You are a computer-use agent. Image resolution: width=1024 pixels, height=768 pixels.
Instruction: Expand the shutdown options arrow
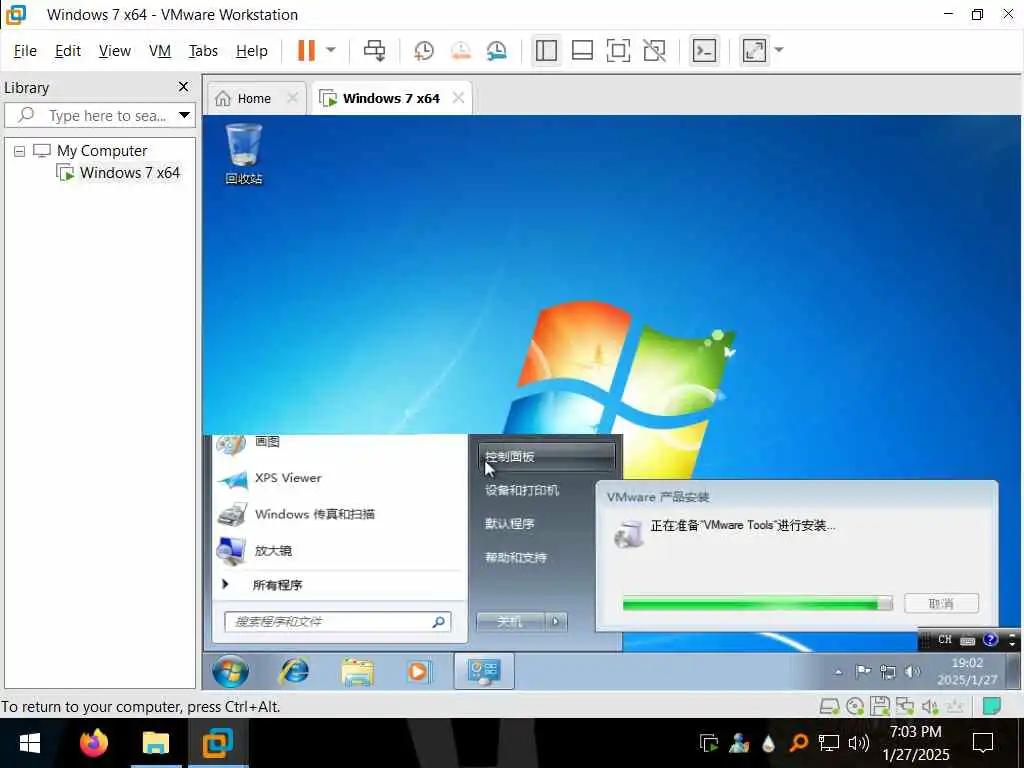click(x=556, y=622)
